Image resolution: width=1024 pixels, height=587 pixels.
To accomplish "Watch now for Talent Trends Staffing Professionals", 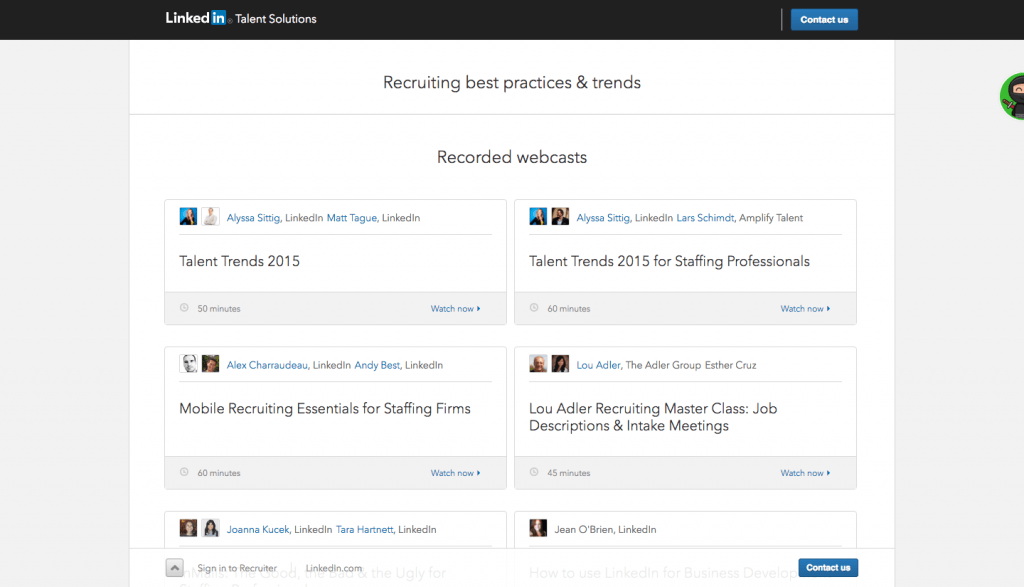I will 805,309.
